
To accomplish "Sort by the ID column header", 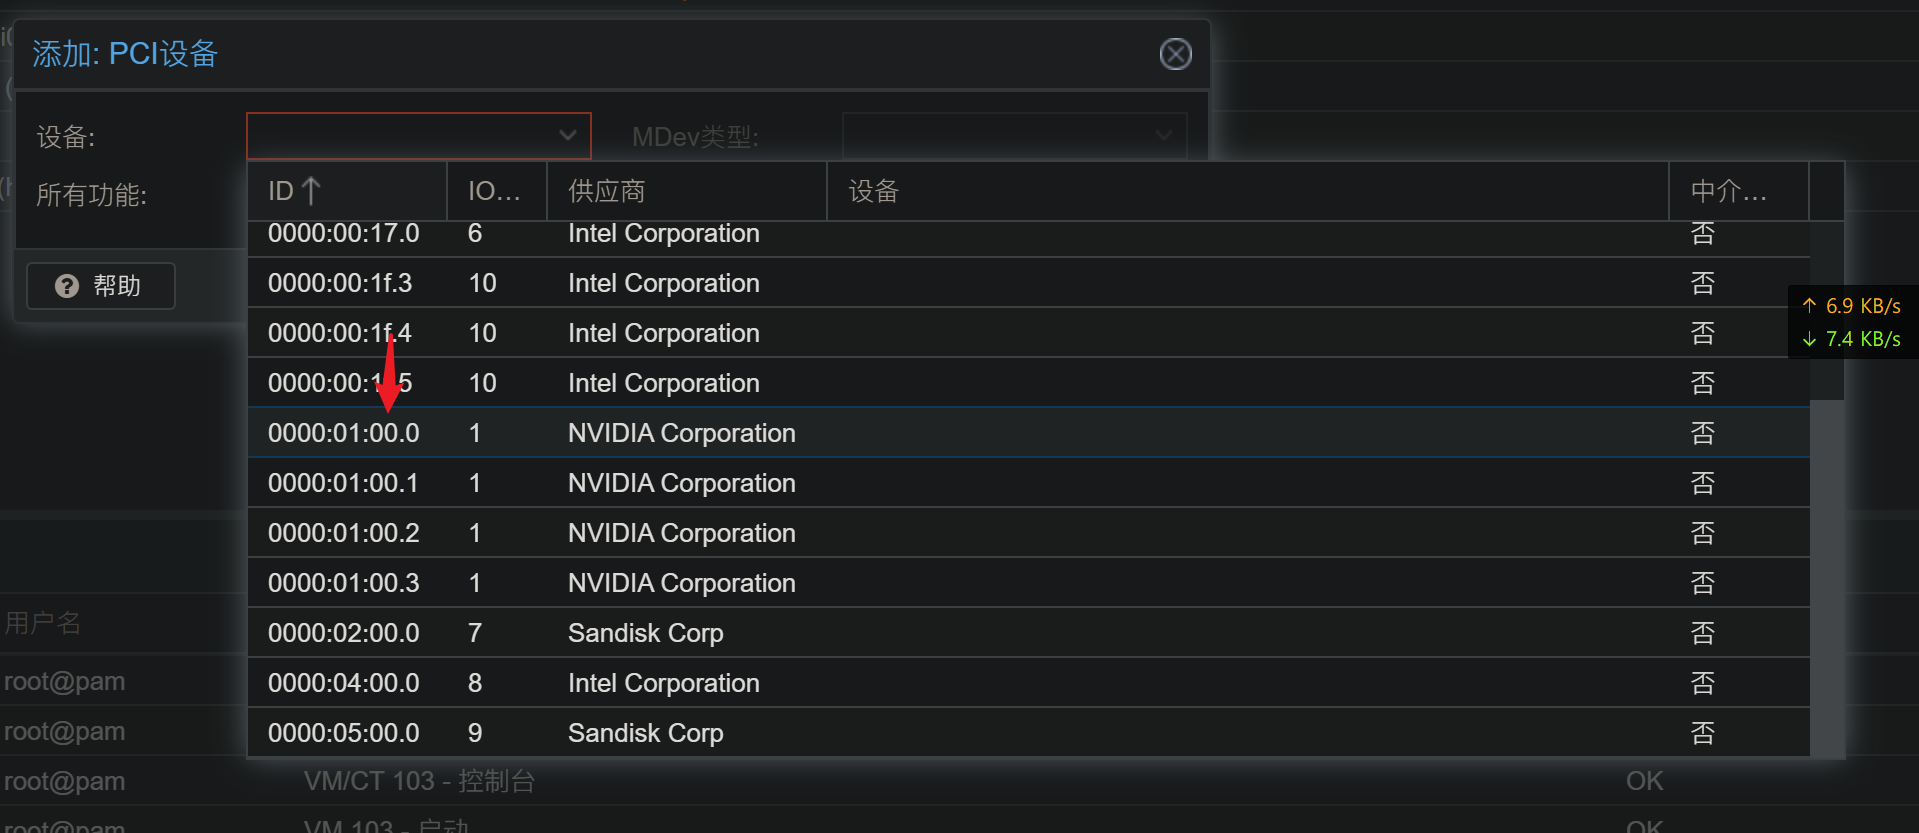I will point(345,191).
